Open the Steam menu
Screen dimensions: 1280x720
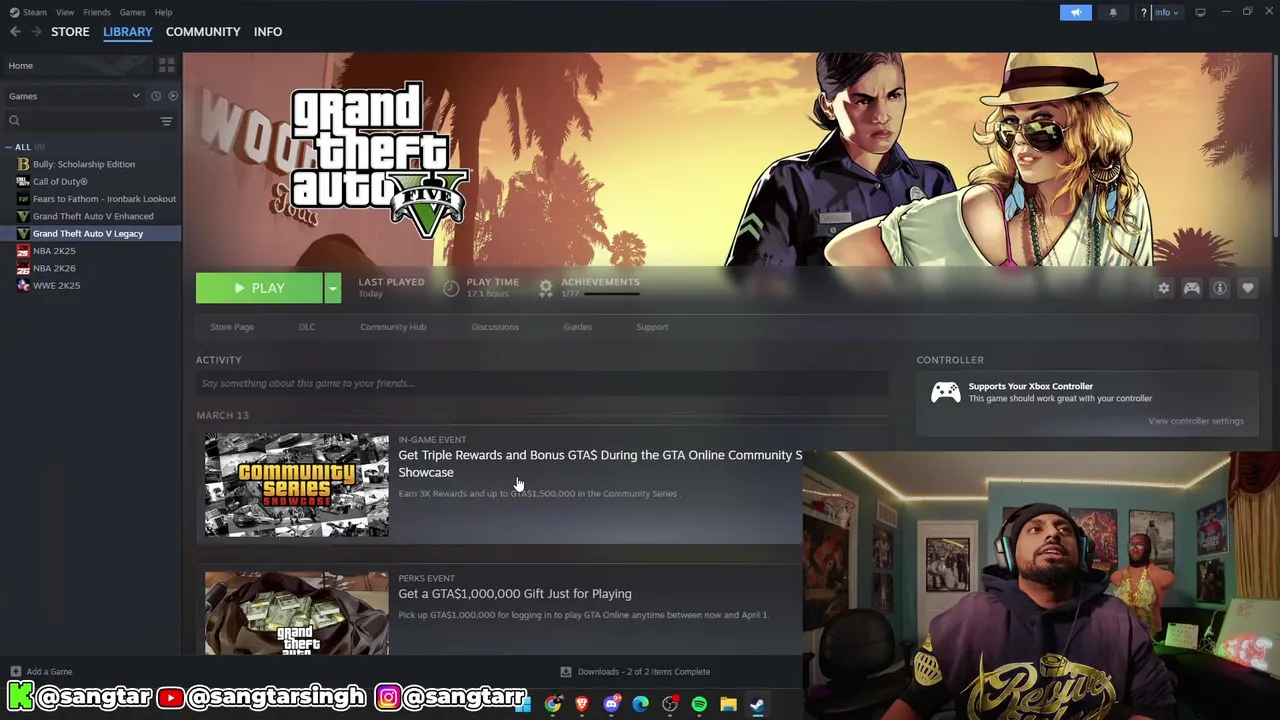click(29, 12)
